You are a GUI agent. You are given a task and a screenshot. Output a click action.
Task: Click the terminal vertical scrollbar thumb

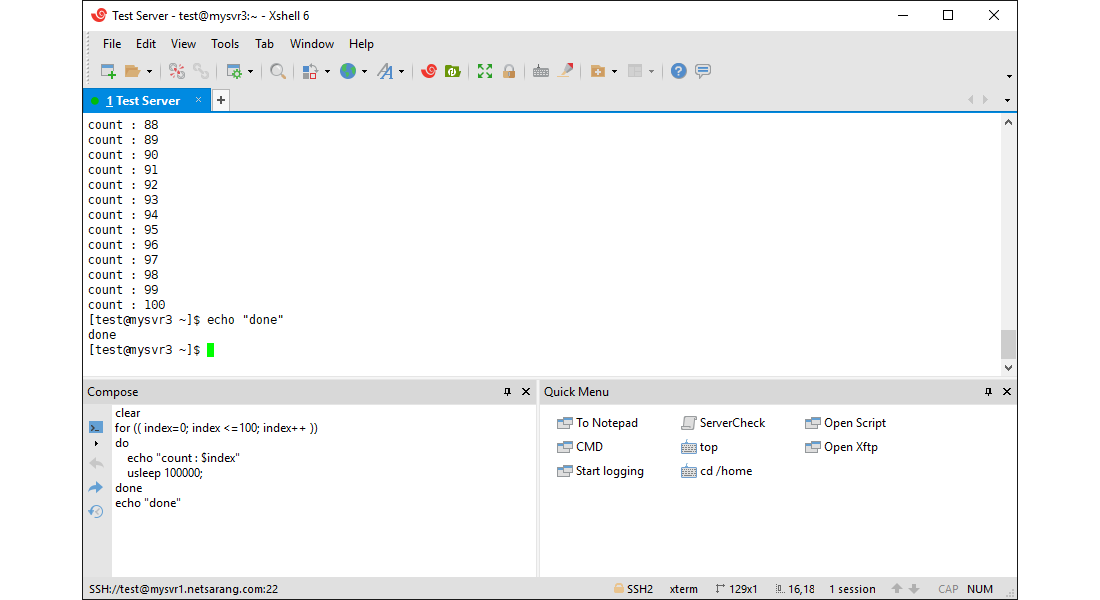pyautogui.click(x=1007, y=344)
